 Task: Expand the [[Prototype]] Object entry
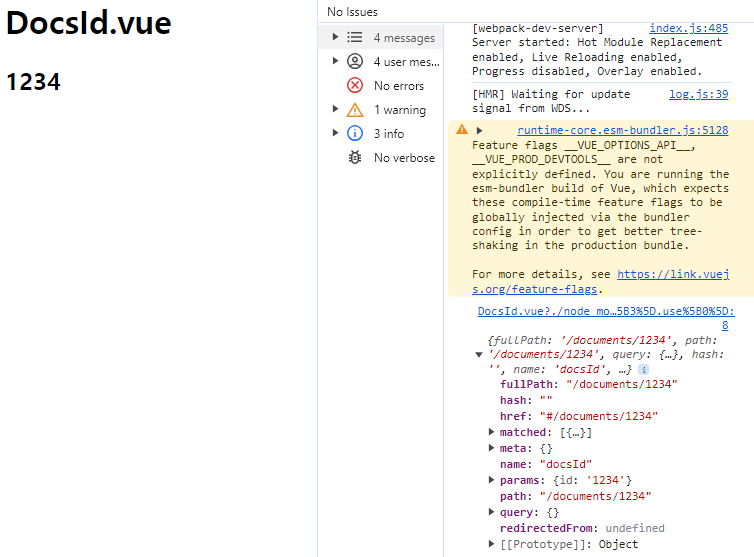click(491, 544)
